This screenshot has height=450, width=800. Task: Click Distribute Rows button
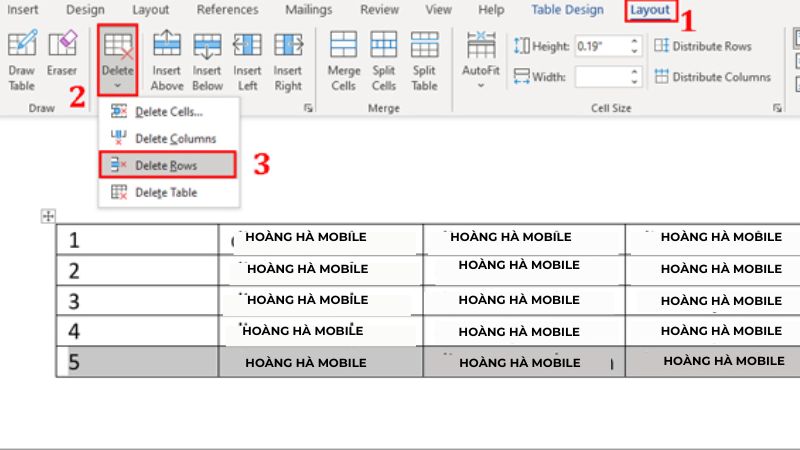click(703, 46)
